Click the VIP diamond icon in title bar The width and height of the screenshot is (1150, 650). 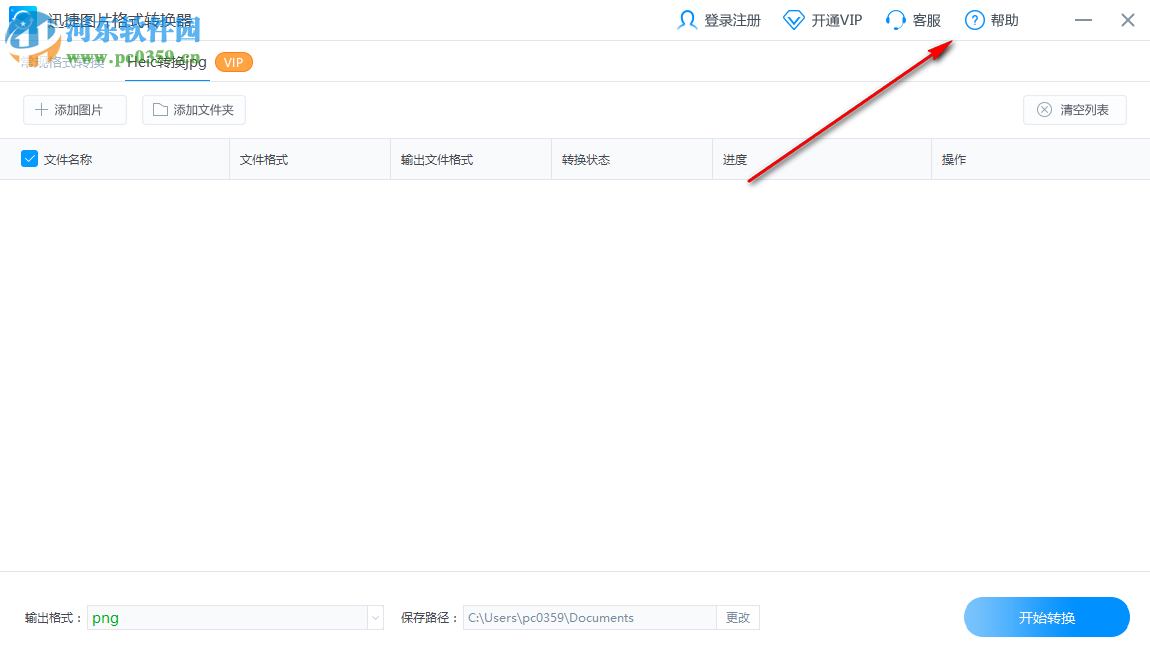click(793, 18)
